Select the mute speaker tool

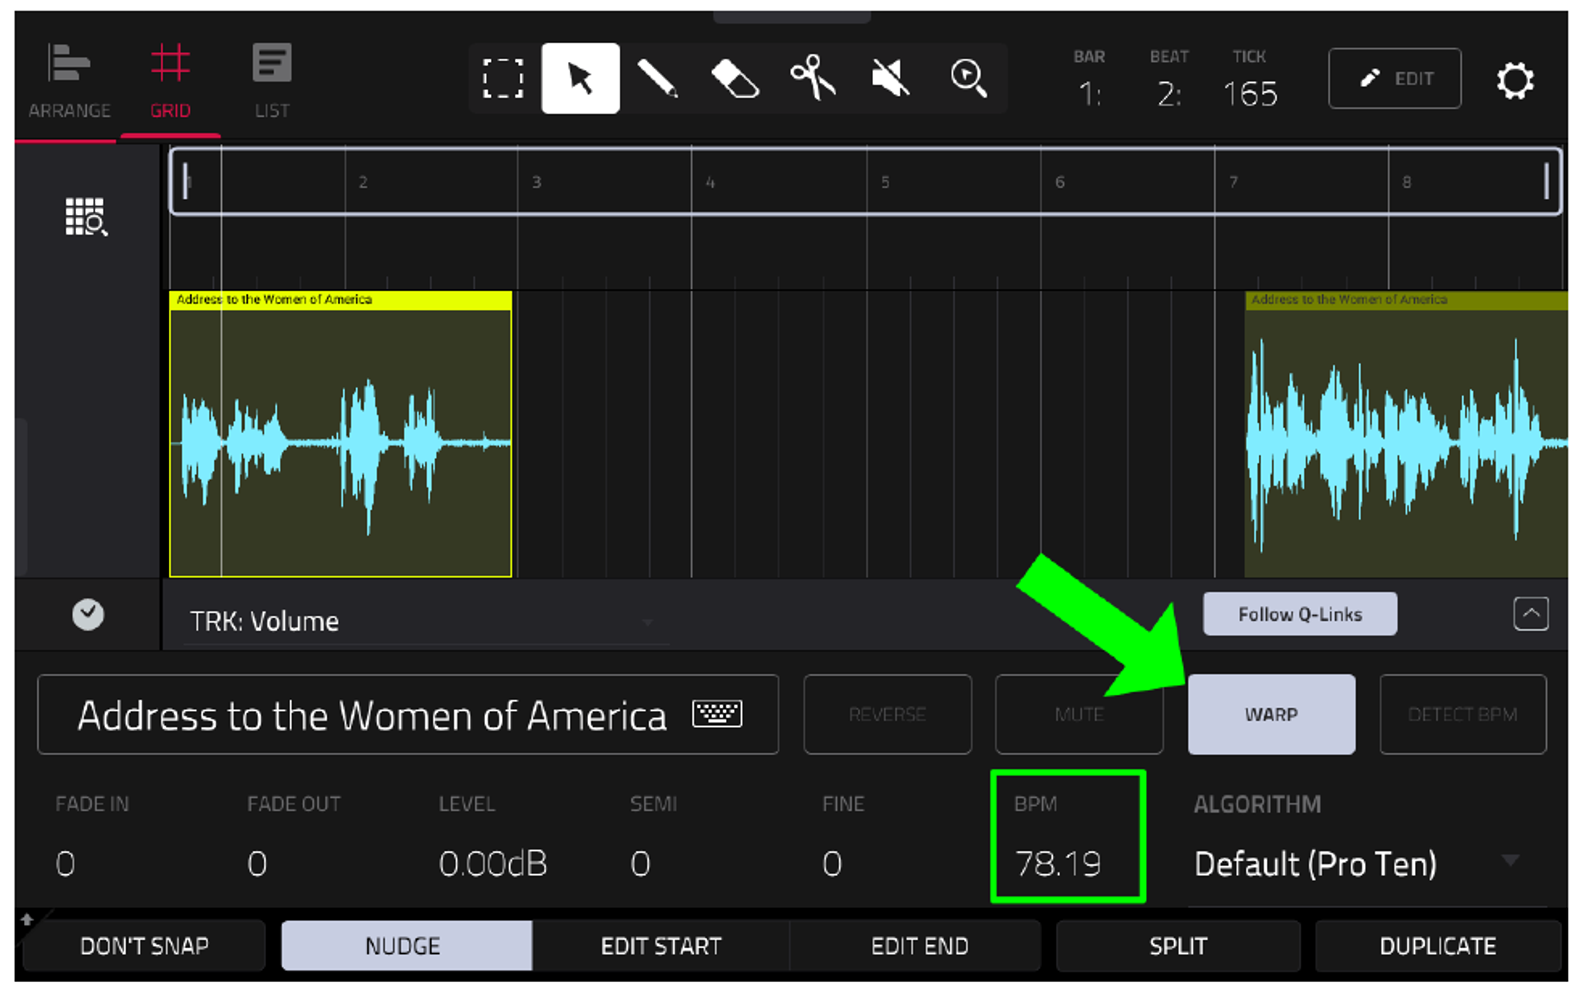889,78
